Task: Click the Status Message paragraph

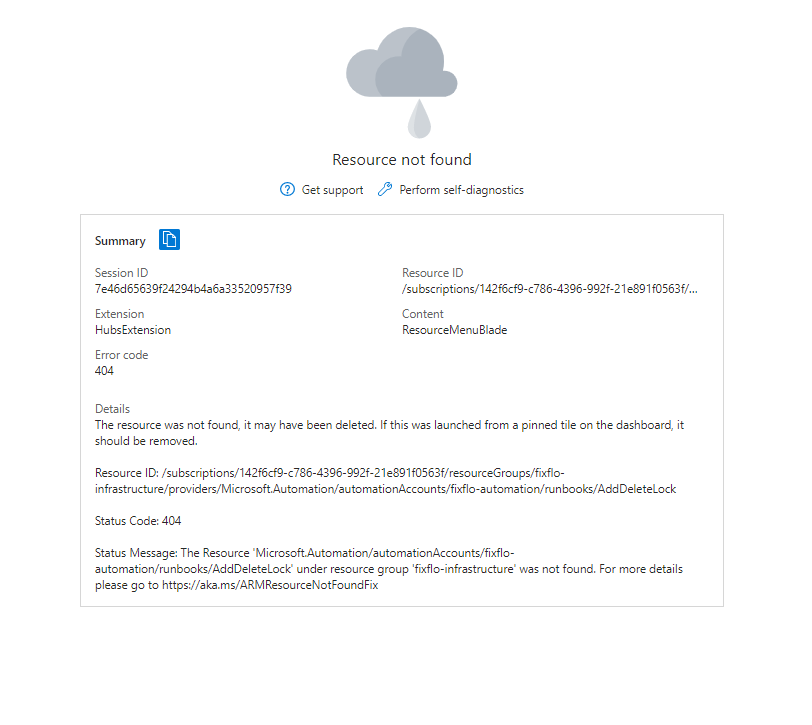Action: 390,568
